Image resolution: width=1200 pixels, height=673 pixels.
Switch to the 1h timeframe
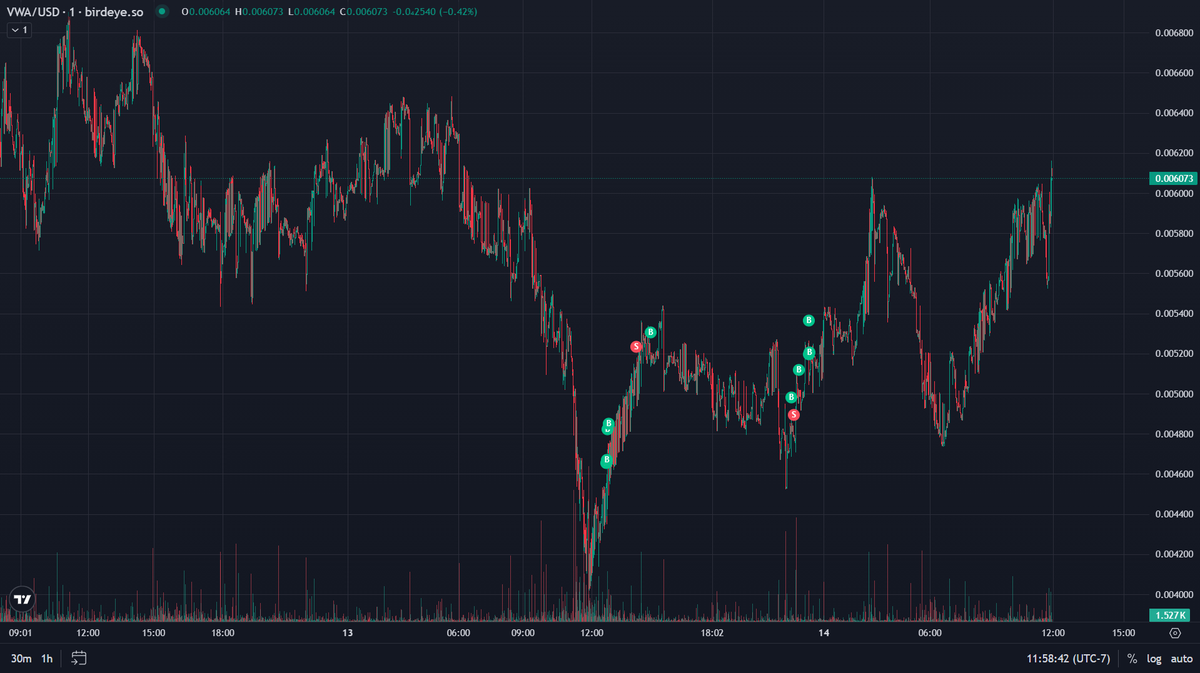47,658
